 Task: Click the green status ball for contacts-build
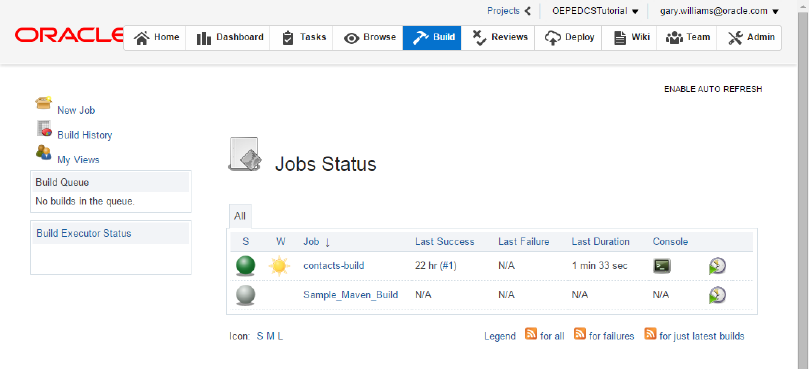pyautogui.click(x=246, y=265)
